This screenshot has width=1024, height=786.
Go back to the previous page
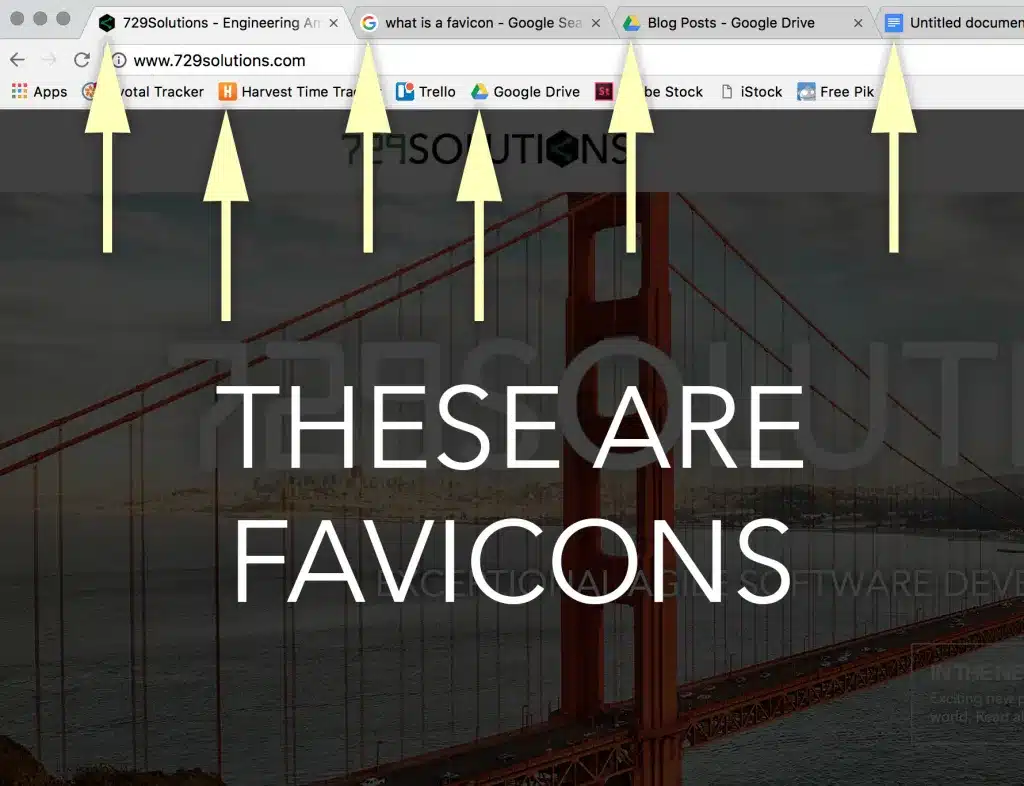click(x=17, y=60)
